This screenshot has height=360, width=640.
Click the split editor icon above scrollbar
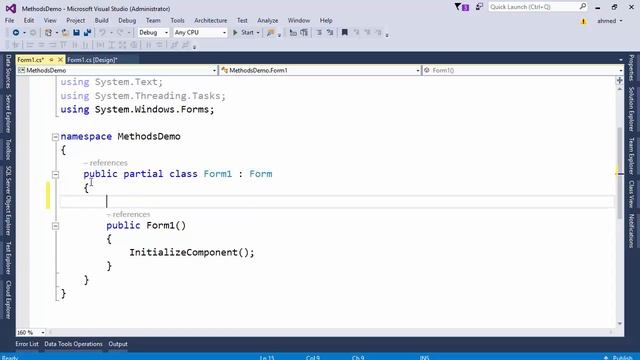pyautogui.click(x=620, y=81)
